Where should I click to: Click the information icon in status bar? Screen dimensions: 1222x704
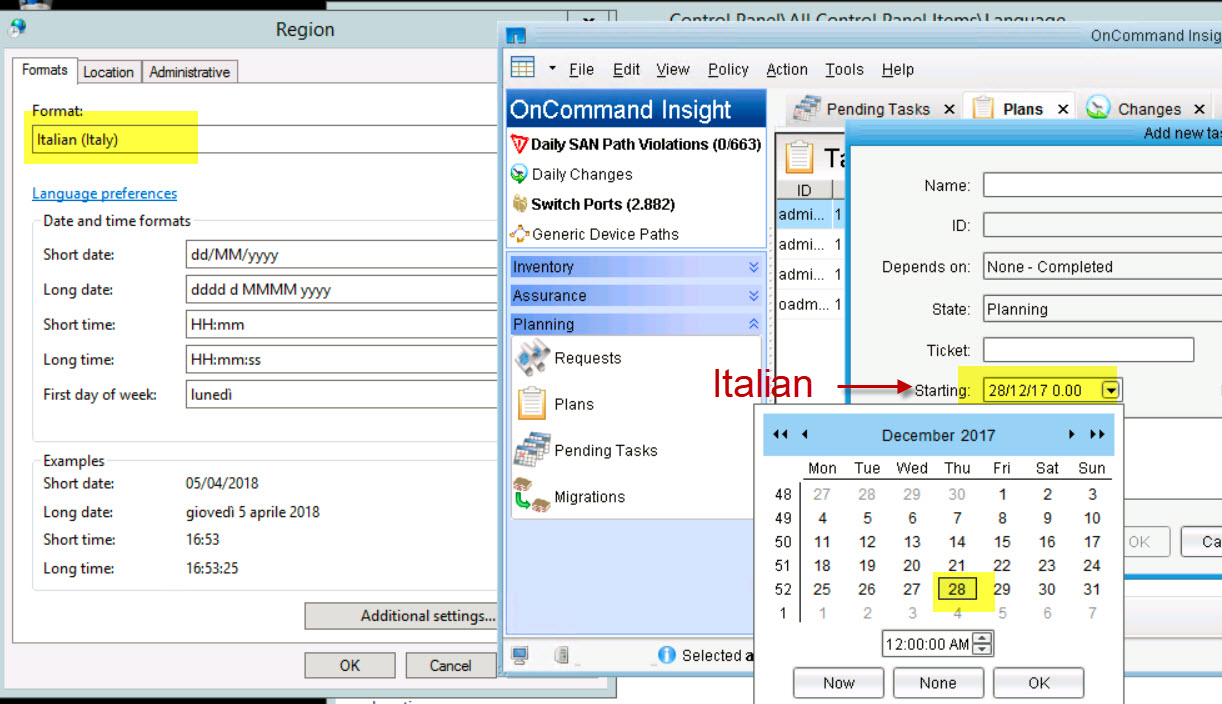(668, 655)
